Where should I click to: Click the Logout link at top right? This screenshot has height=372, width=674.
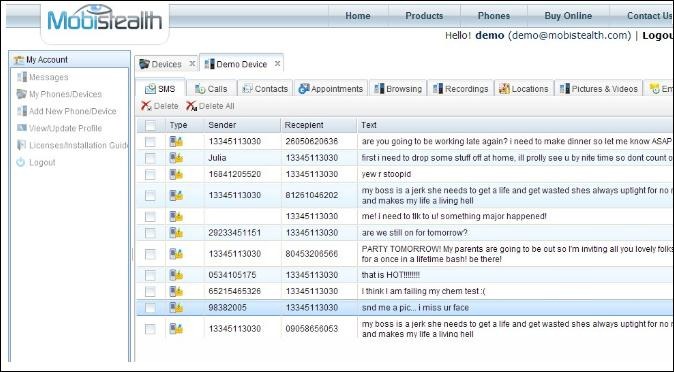click(658, 36)
